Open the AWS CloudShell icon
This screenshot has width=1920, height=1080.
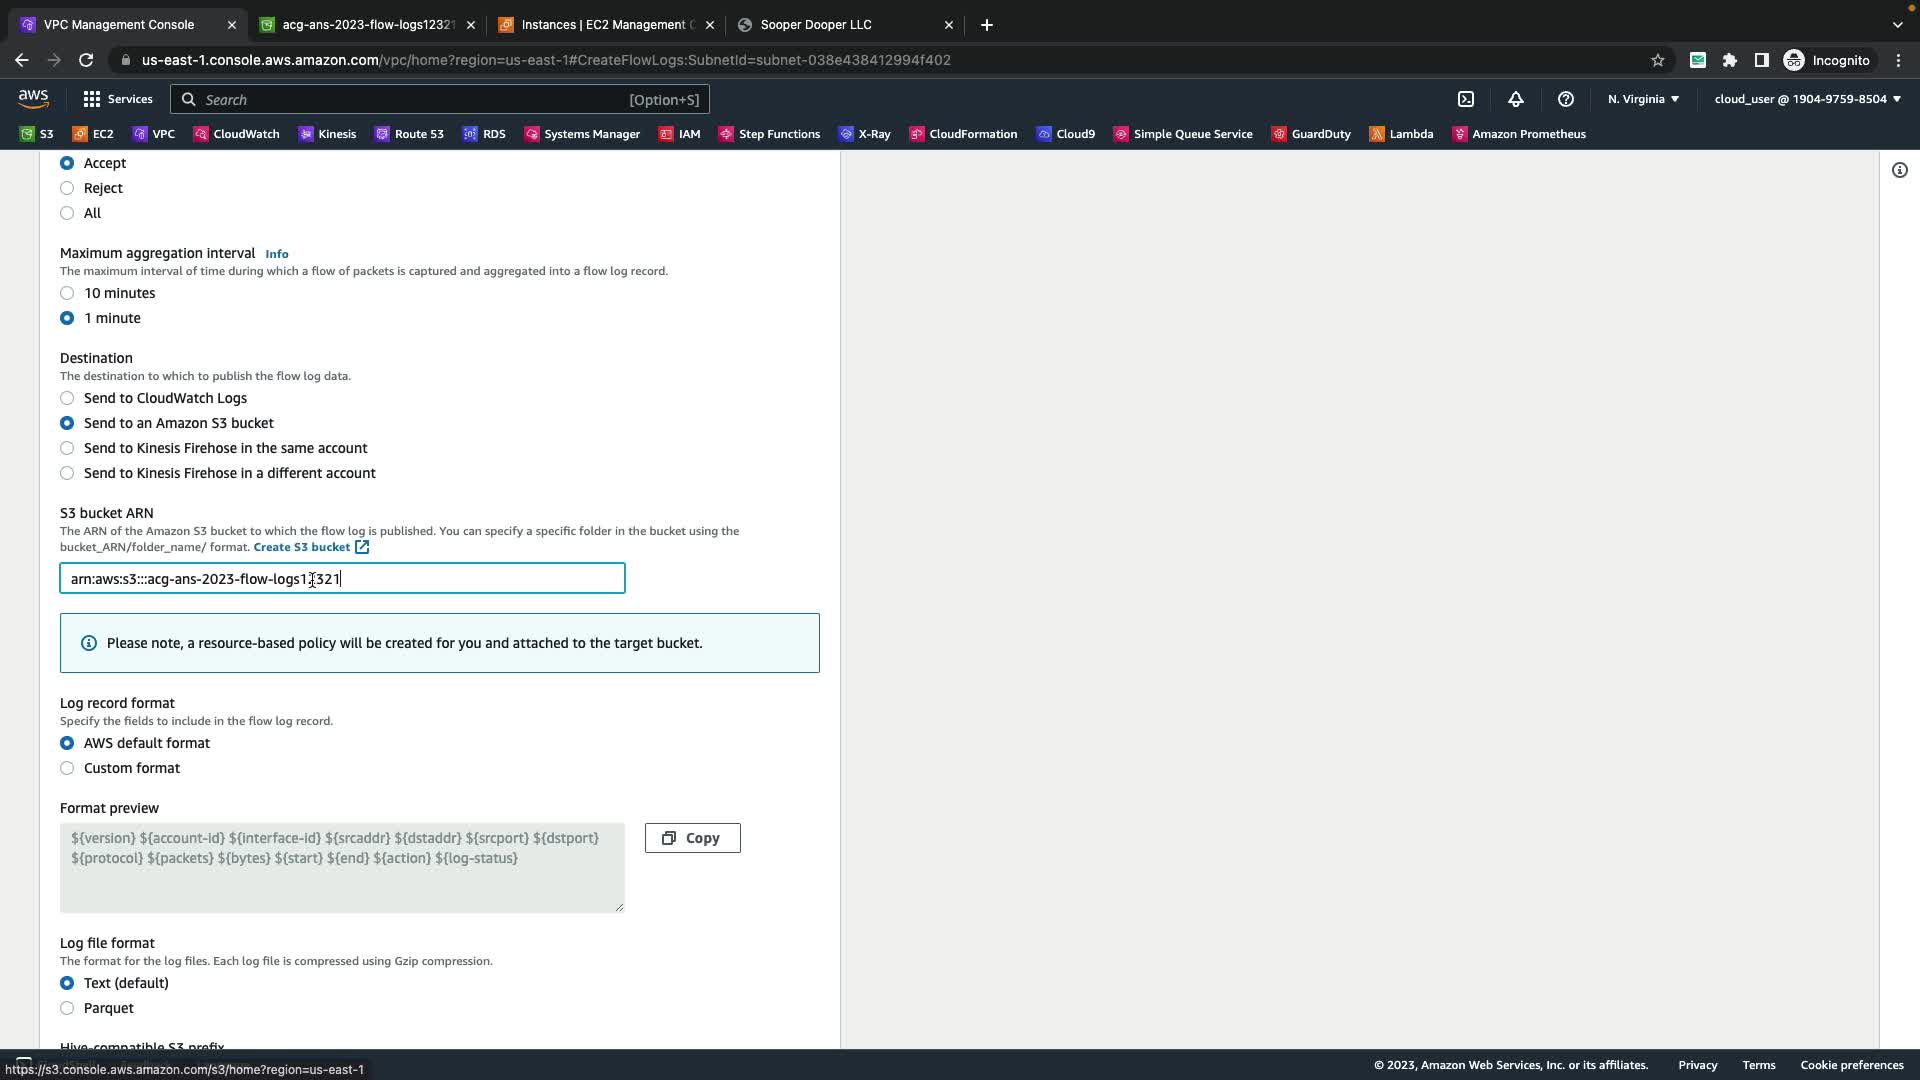point(1466,99)
